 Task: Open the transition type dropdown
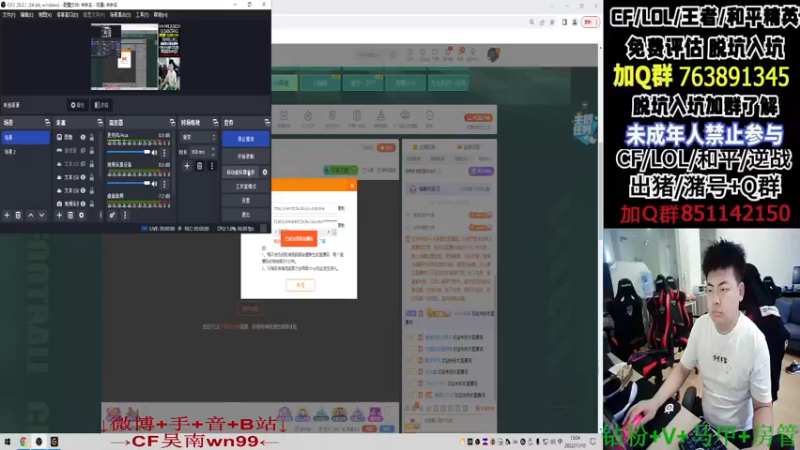[x=199, y=137]
